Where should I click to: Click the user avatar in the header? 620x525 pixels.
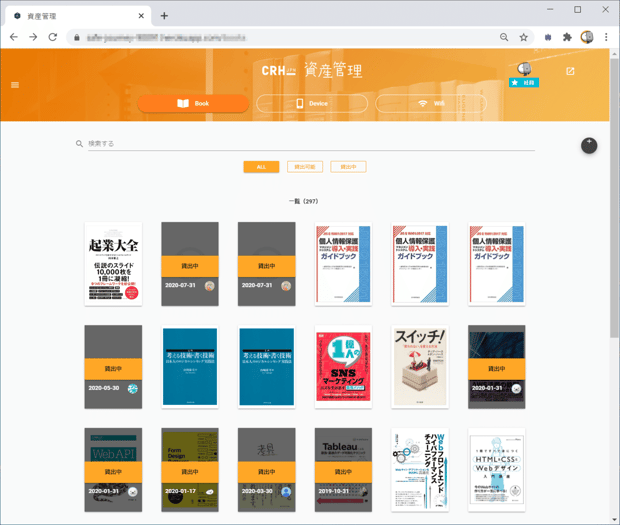tap(524, 69)
